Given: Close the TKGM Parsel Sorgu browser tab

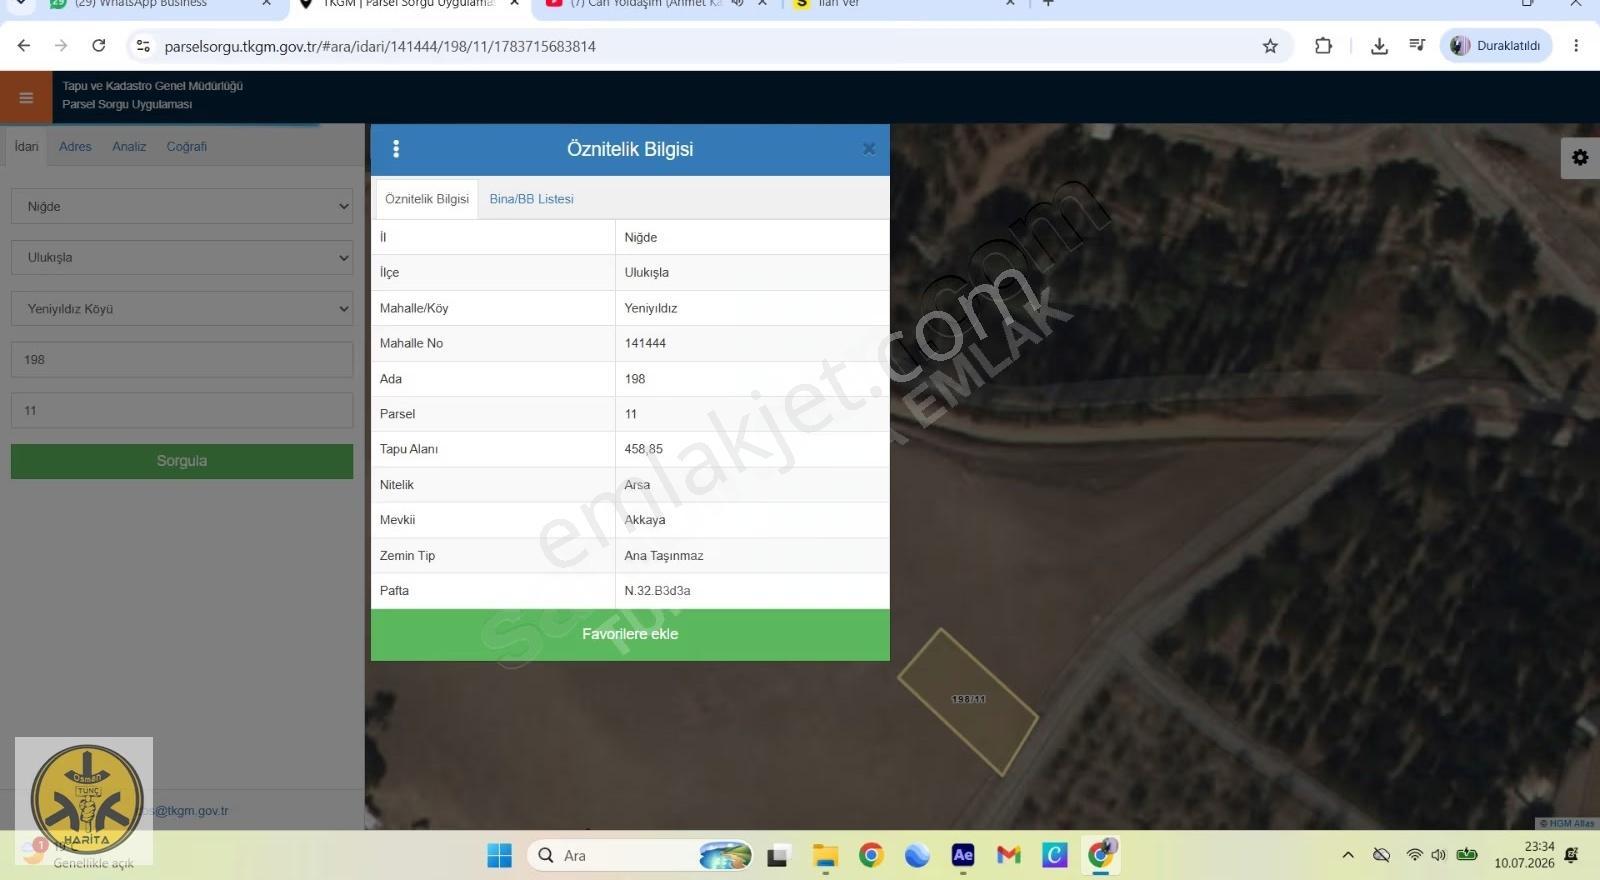Looking at the screenshot, I should pyautogui.click(x=514, y=4).
